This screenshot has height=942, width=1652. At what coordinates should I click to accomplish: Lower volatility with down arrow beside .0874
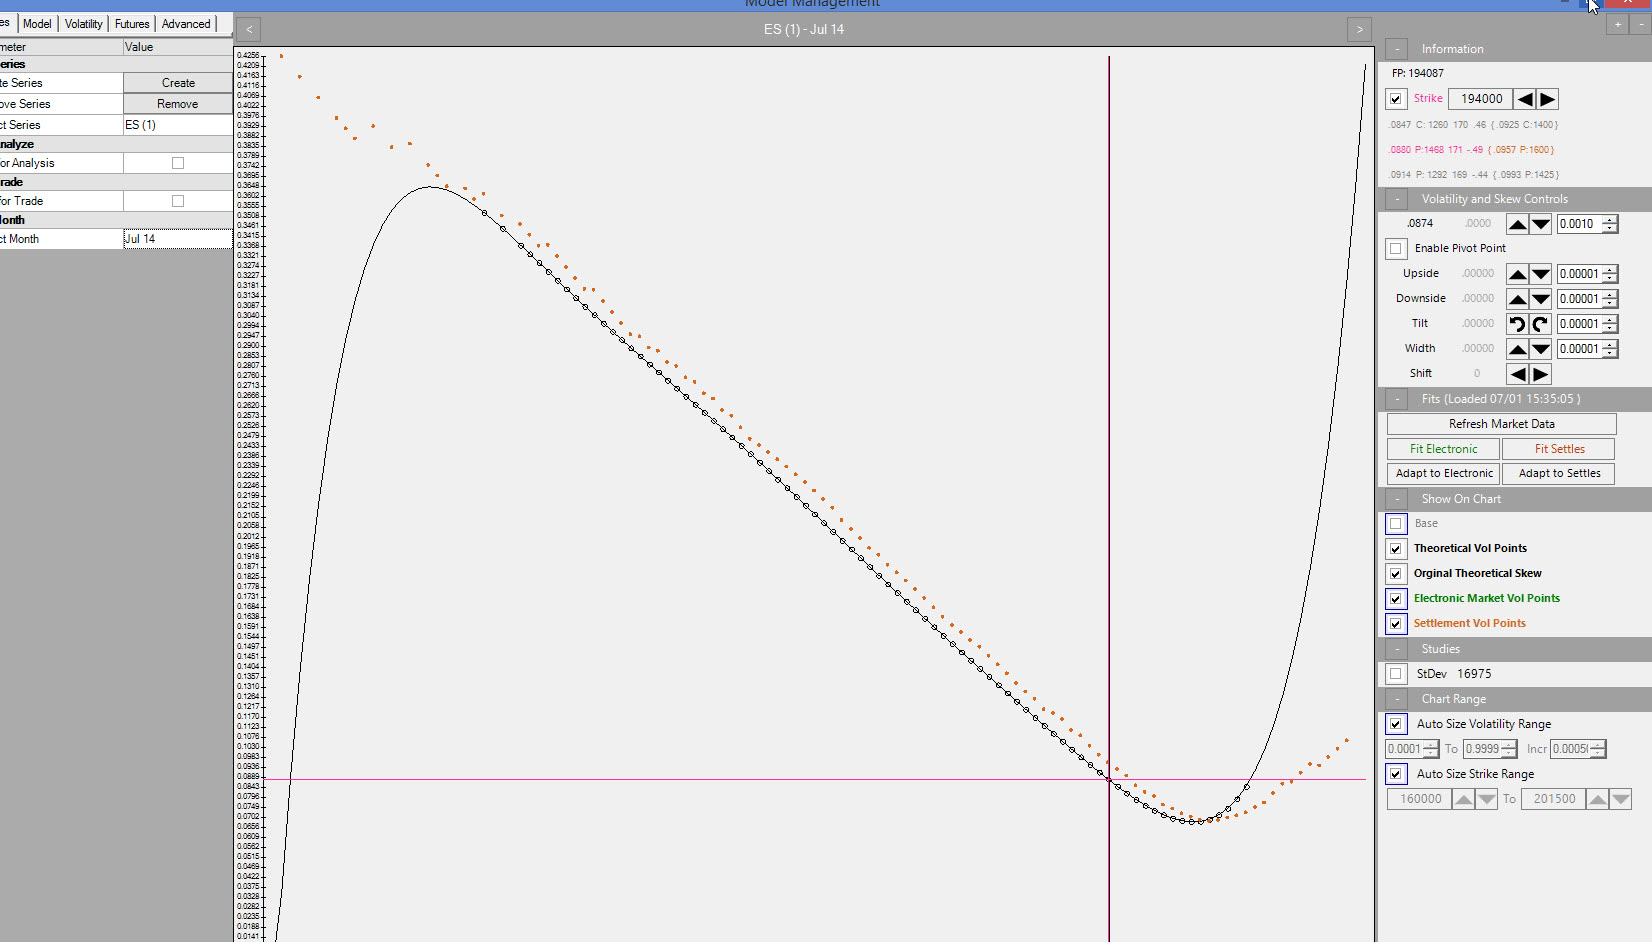(1541, 224)
